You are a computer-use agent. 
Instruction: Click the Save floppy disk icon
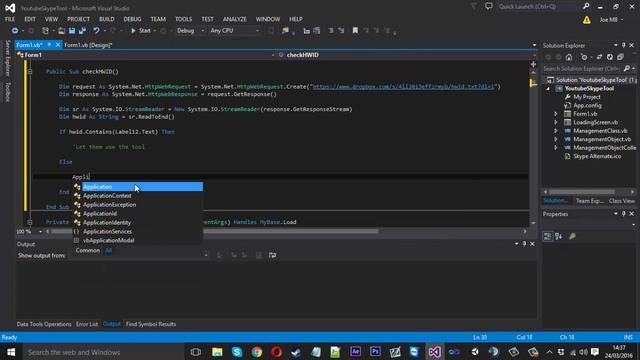pyautogui.click(x=72, y=31)
